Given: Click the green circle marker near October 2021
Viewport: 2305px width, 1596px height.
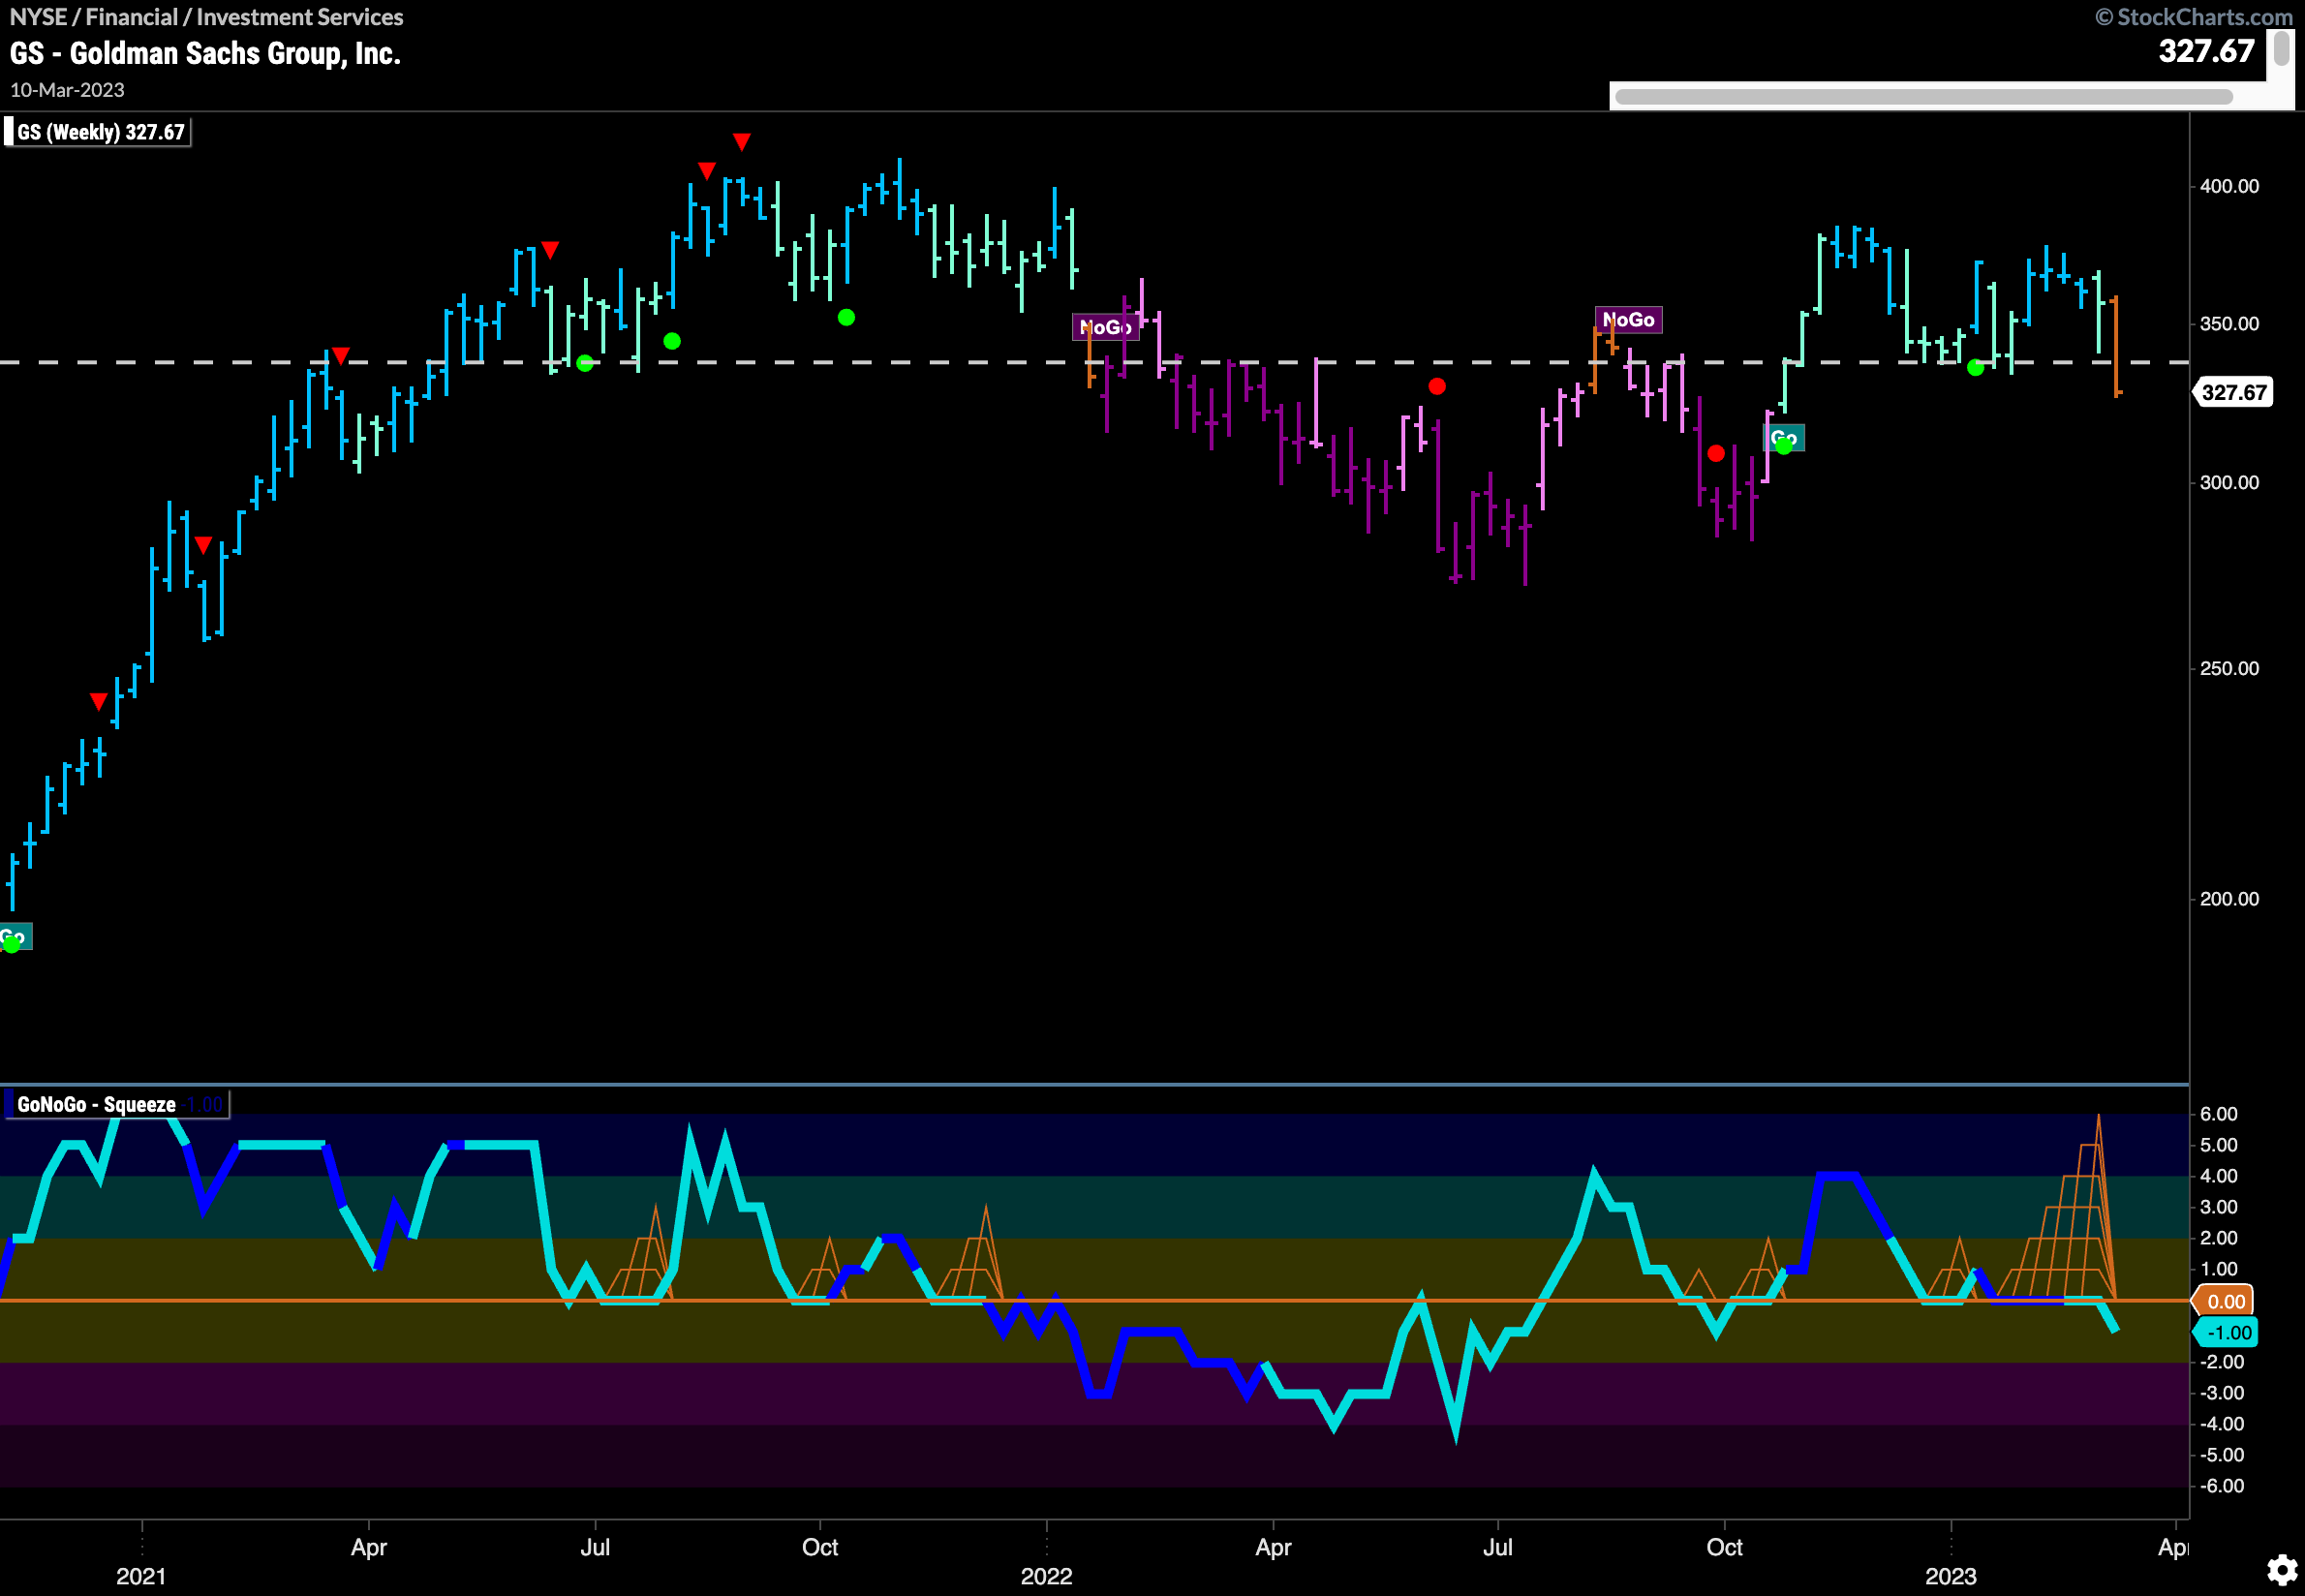Looking at the screenshot, I should point(846,317).
